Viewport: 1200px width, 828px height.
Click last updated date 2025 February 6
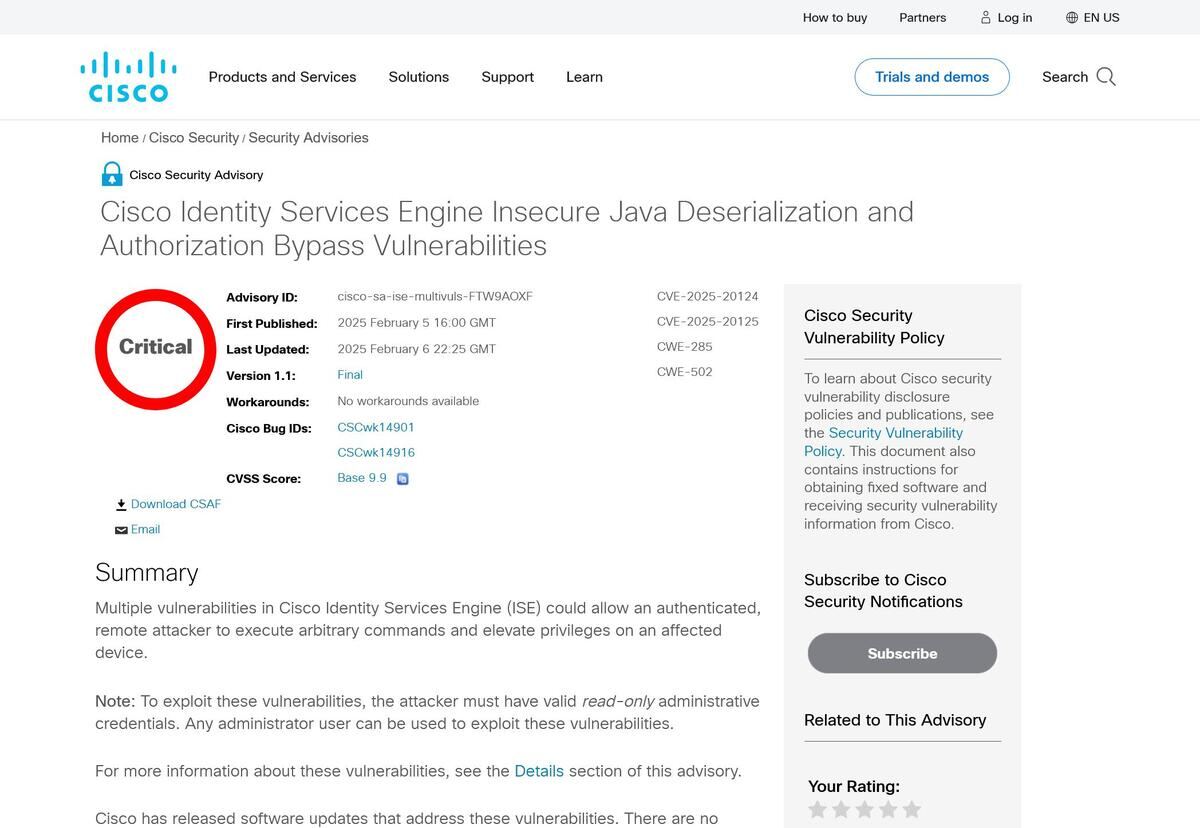[x=417, y=349]
